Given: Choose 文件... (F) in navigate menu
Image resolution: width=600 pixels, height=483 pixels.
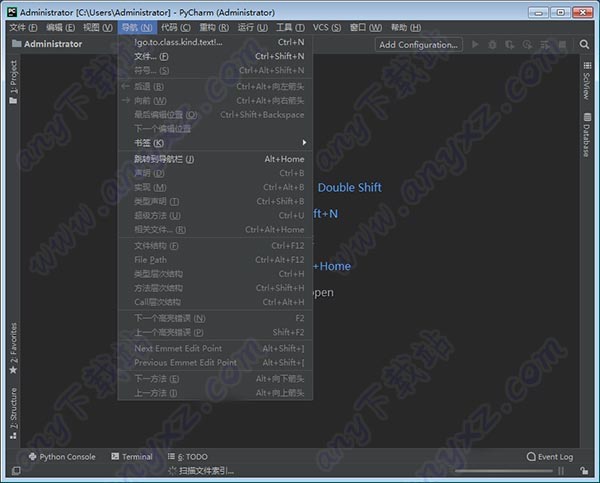Looking at the screenshot, I should point(215,56).
